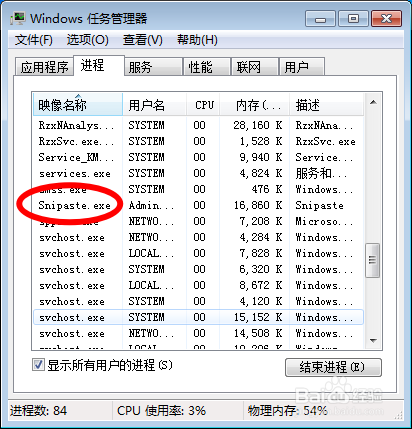Click the Microso... description cell
Screen dimensions: 412x429
coord(324,221)
